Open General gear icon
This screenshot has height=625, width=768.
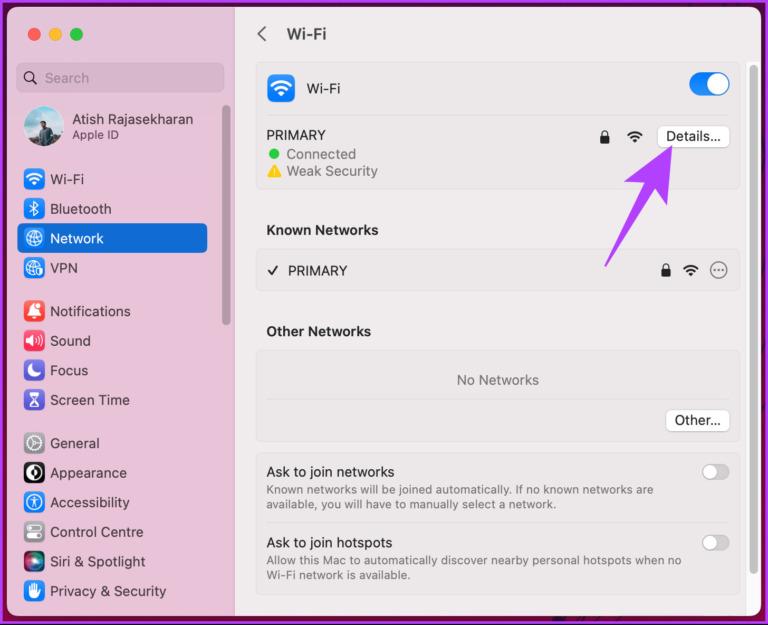(x=34, y=443)
